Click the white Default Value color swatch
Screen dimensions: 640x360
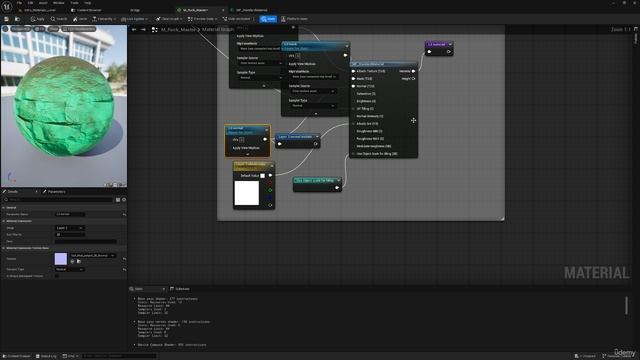(262, 176)
